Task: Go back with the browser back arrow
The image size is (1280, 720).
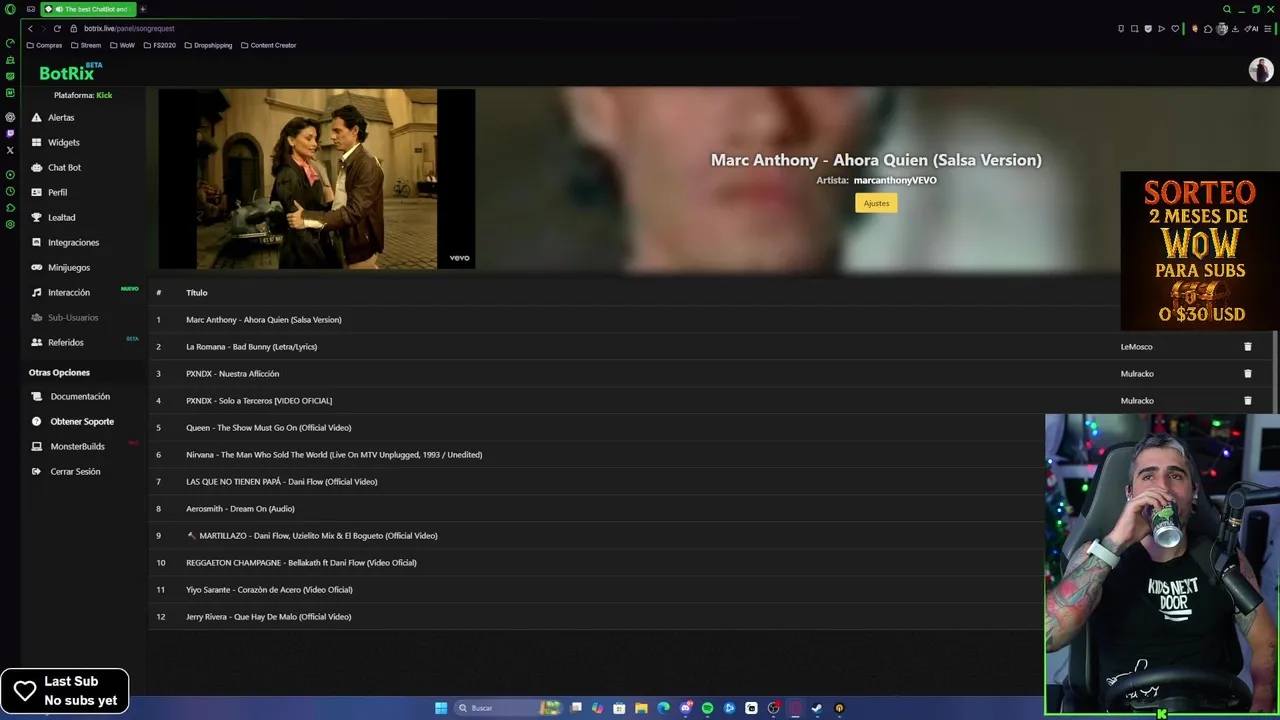Action: 30,29
